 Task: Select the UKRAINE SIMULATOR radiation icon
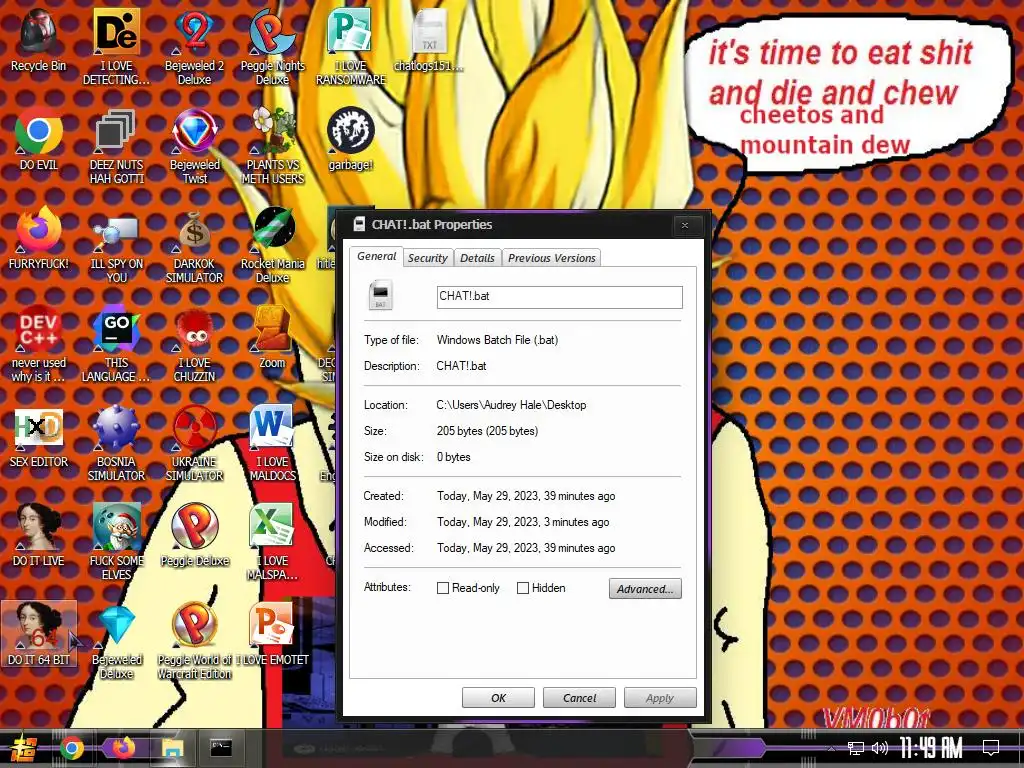click(194, 443)
